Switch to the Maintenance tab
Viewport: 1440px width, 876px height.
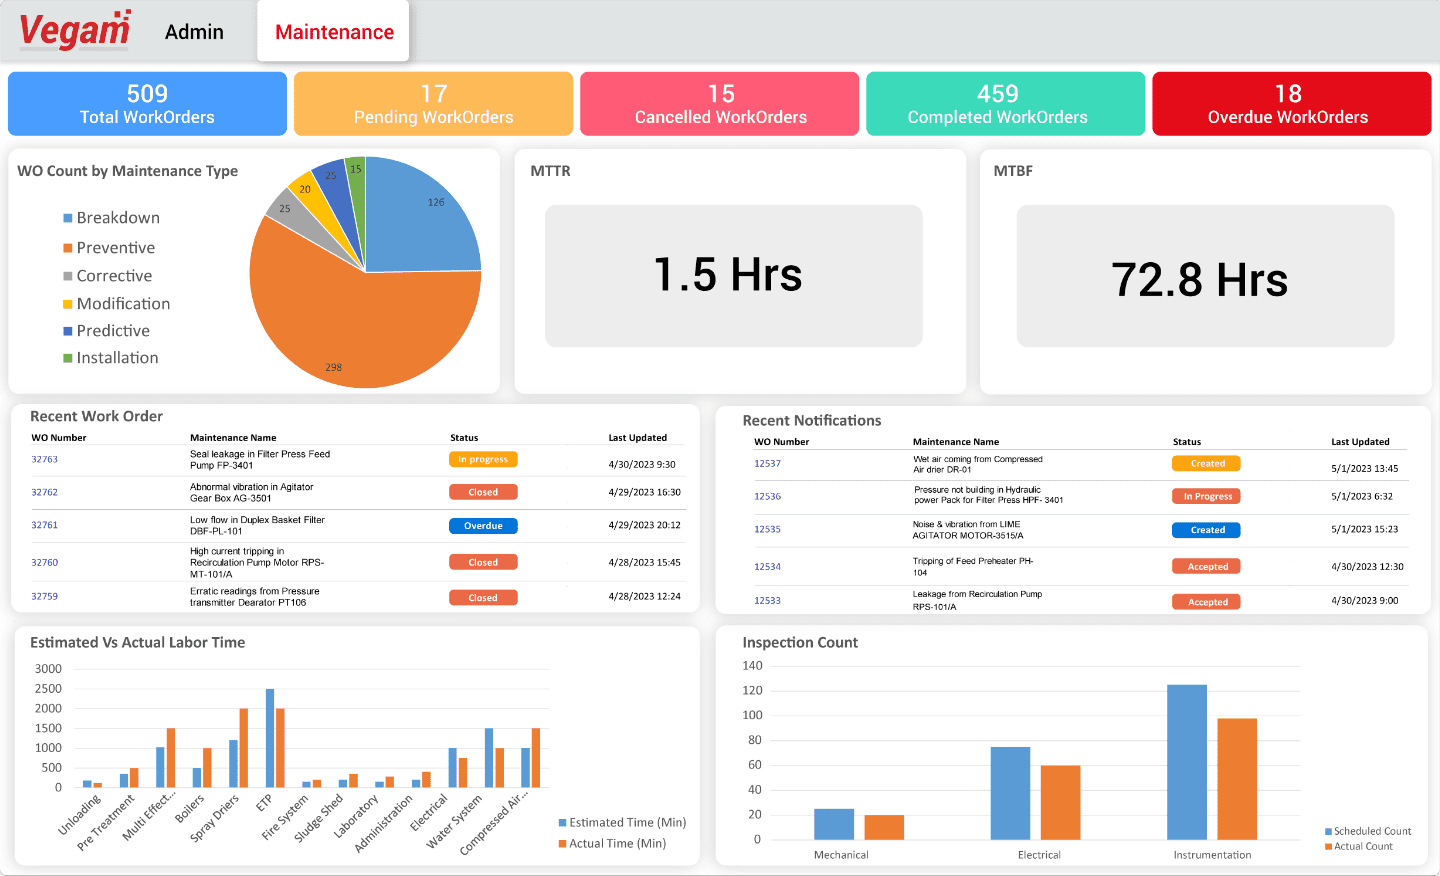point(334,32)
